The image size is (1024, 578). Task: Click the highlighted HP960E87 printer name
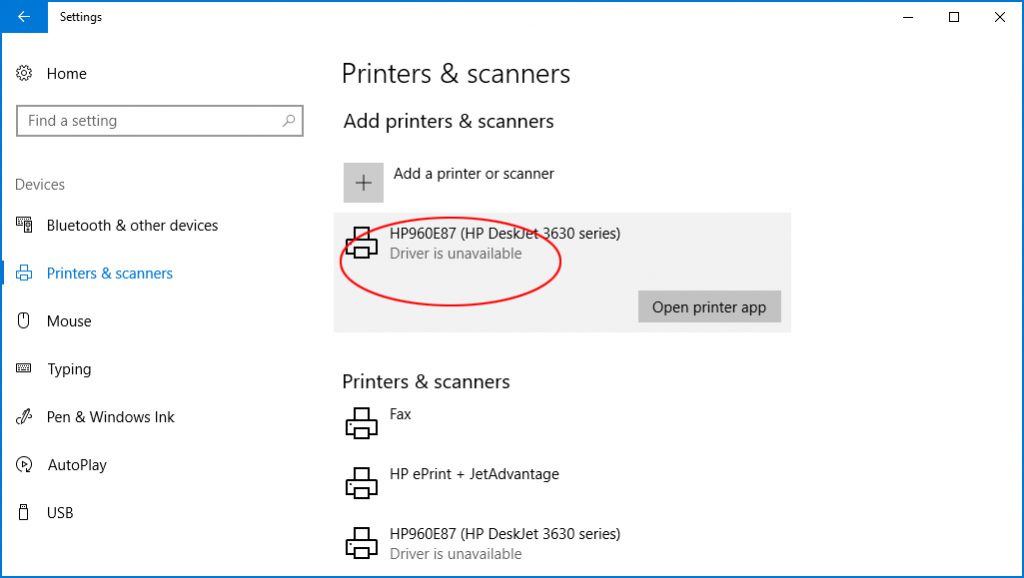pyautogui.click(x=505, y=233)
